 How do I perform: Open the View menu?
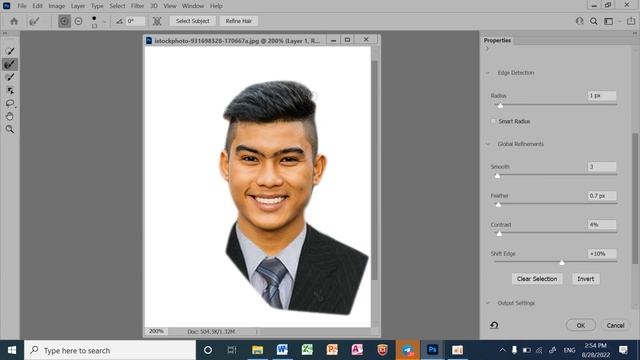pyautogui.click(x=170, y=6)
